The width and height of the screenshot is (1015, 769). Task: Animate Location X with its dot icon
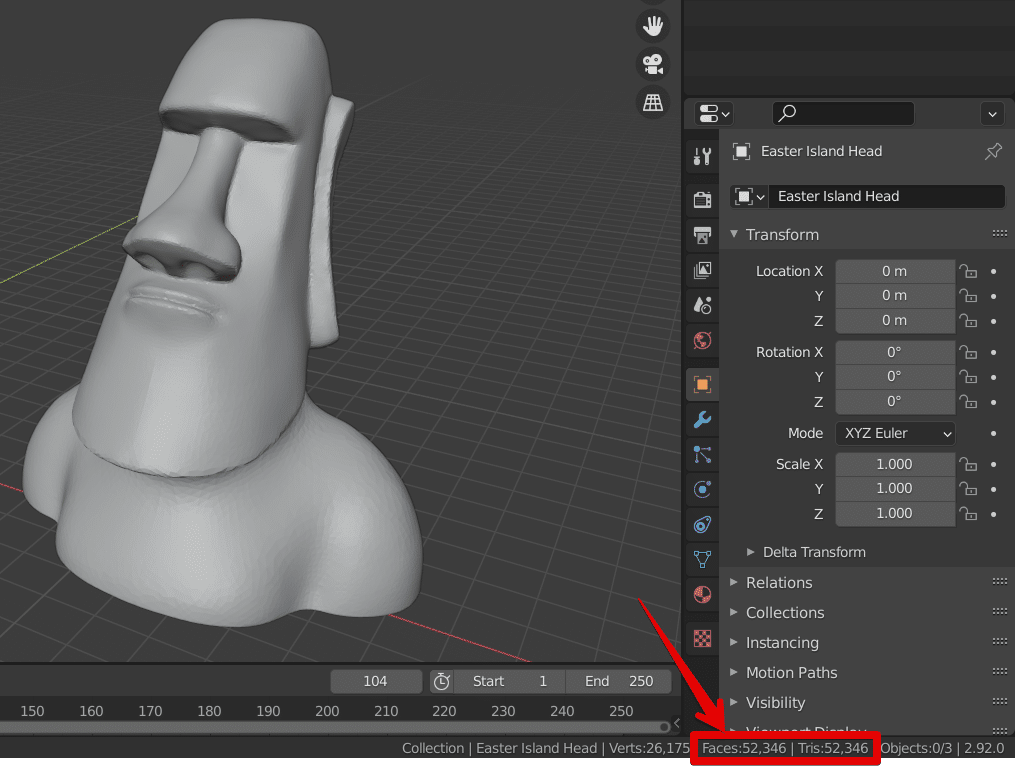tap(994, 272)
